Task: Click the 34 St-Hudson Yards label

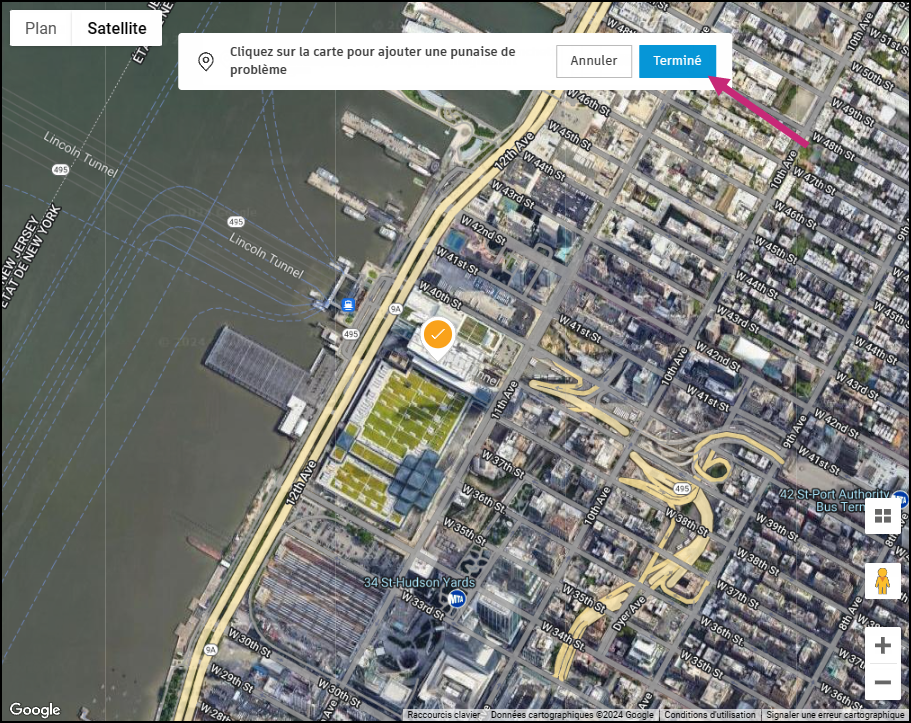Action: tap(419, 582)
